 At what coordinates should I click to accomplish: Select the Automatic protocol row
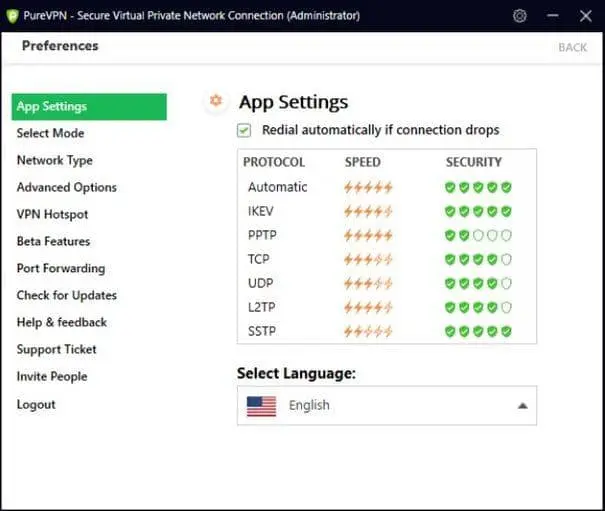387,188
